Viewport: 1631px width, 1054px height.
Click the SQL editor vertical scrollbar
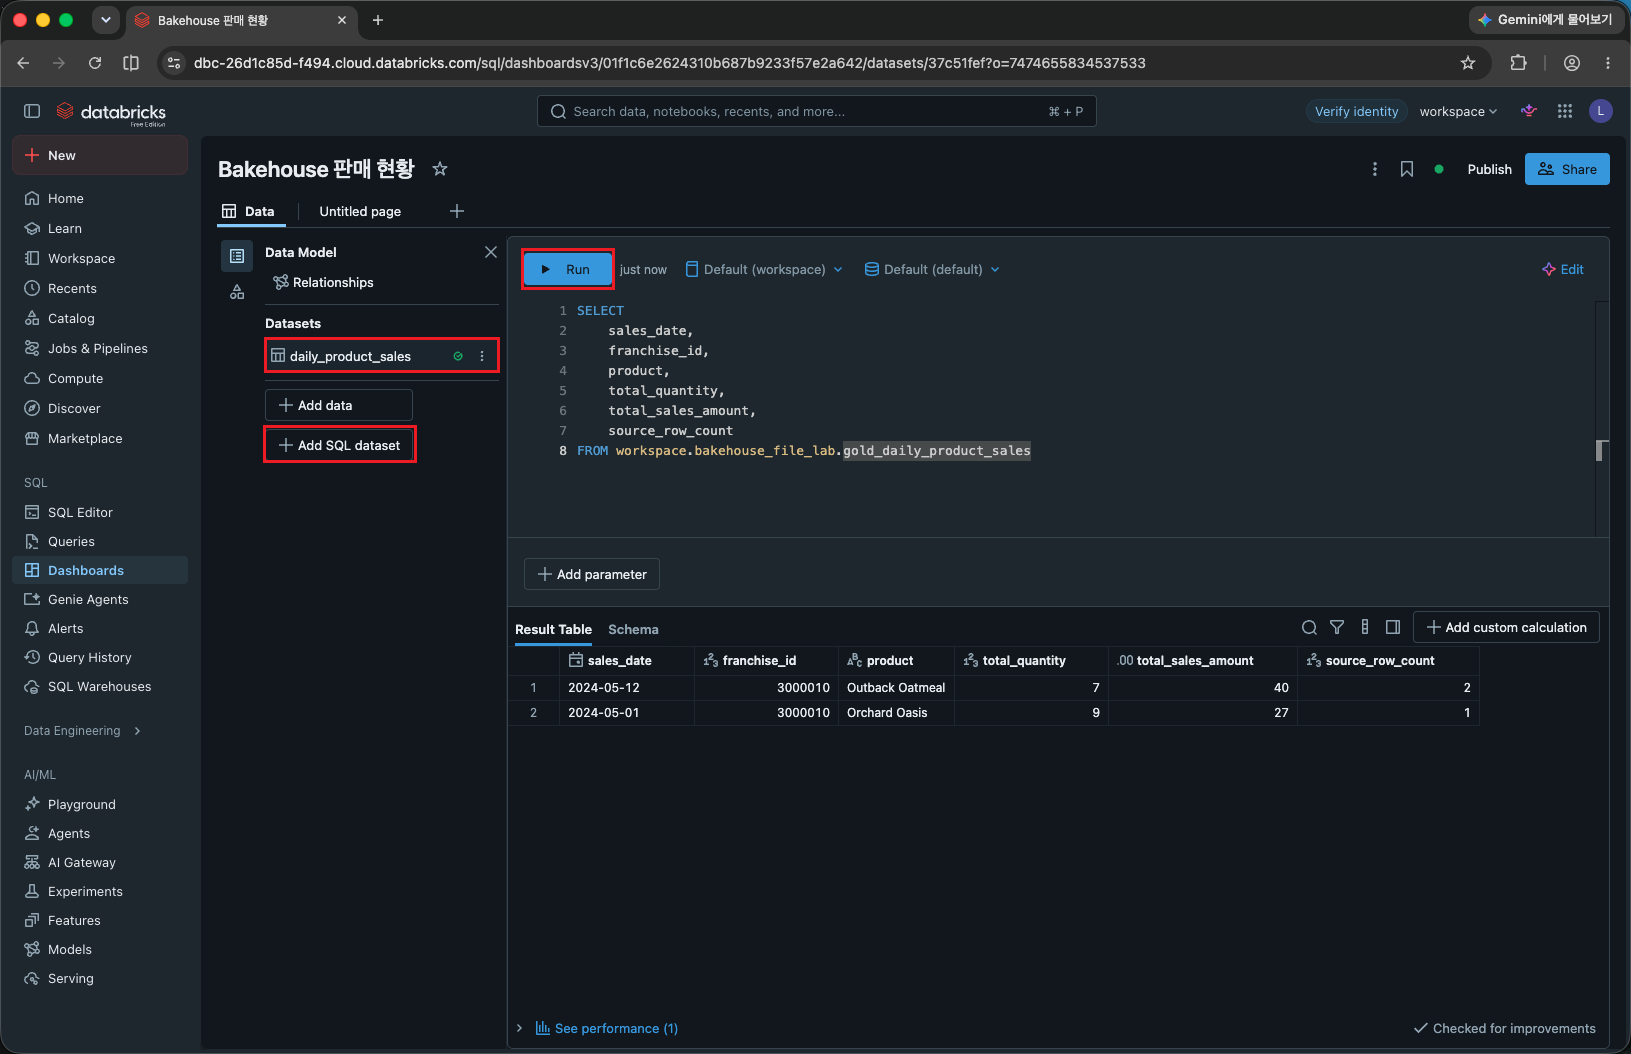tap(1601, 450)
